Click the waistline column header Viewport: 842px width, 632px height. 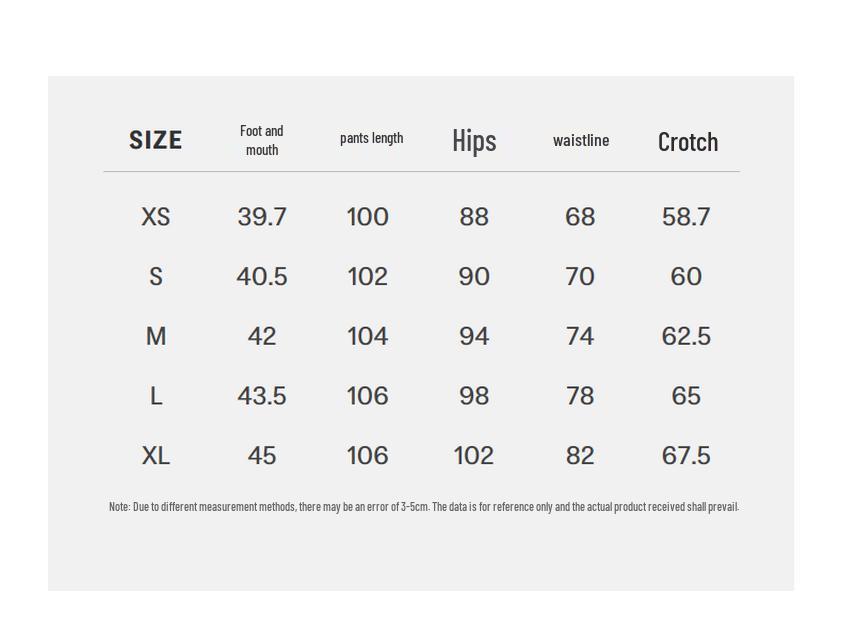point(581,140)
